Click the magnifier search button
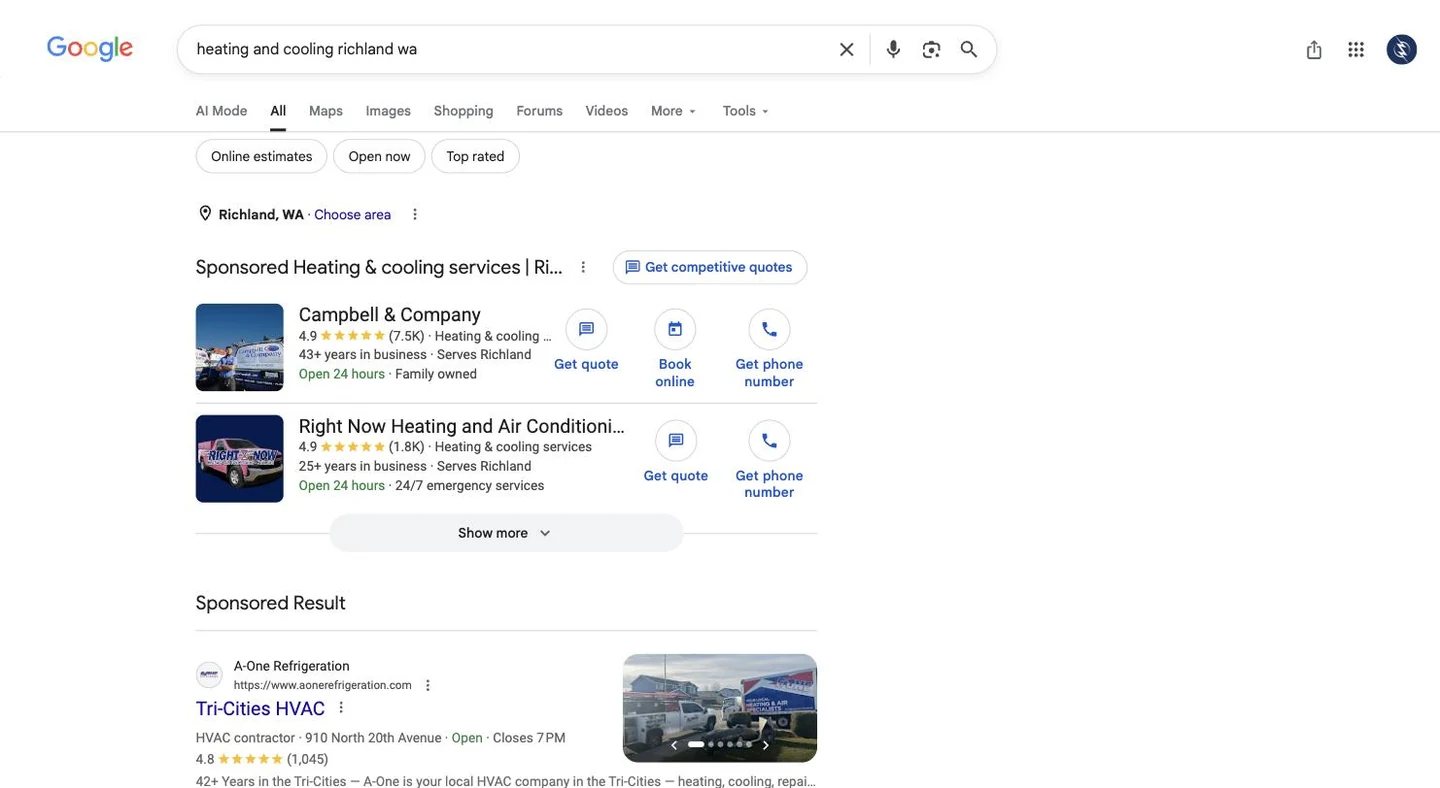Image resolution: width=1440 pixels, height=788 pixels. [x=968, y=49]
